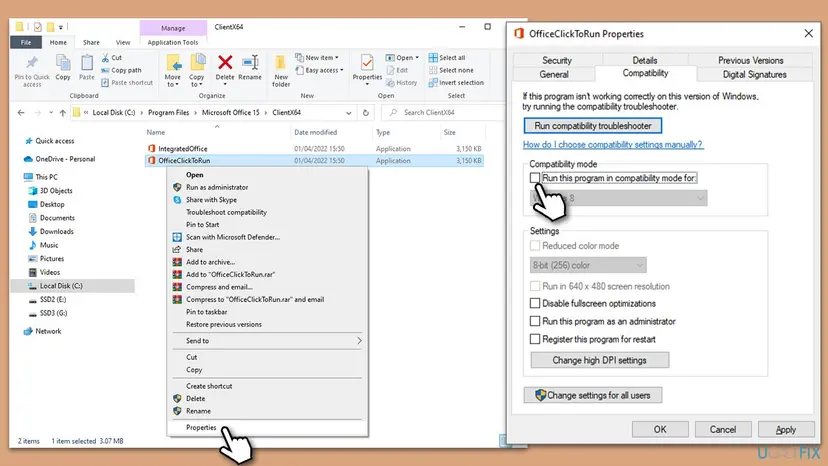
Task: Click the Copy icon in the Clipboard group
Action: tap(63, 64)
